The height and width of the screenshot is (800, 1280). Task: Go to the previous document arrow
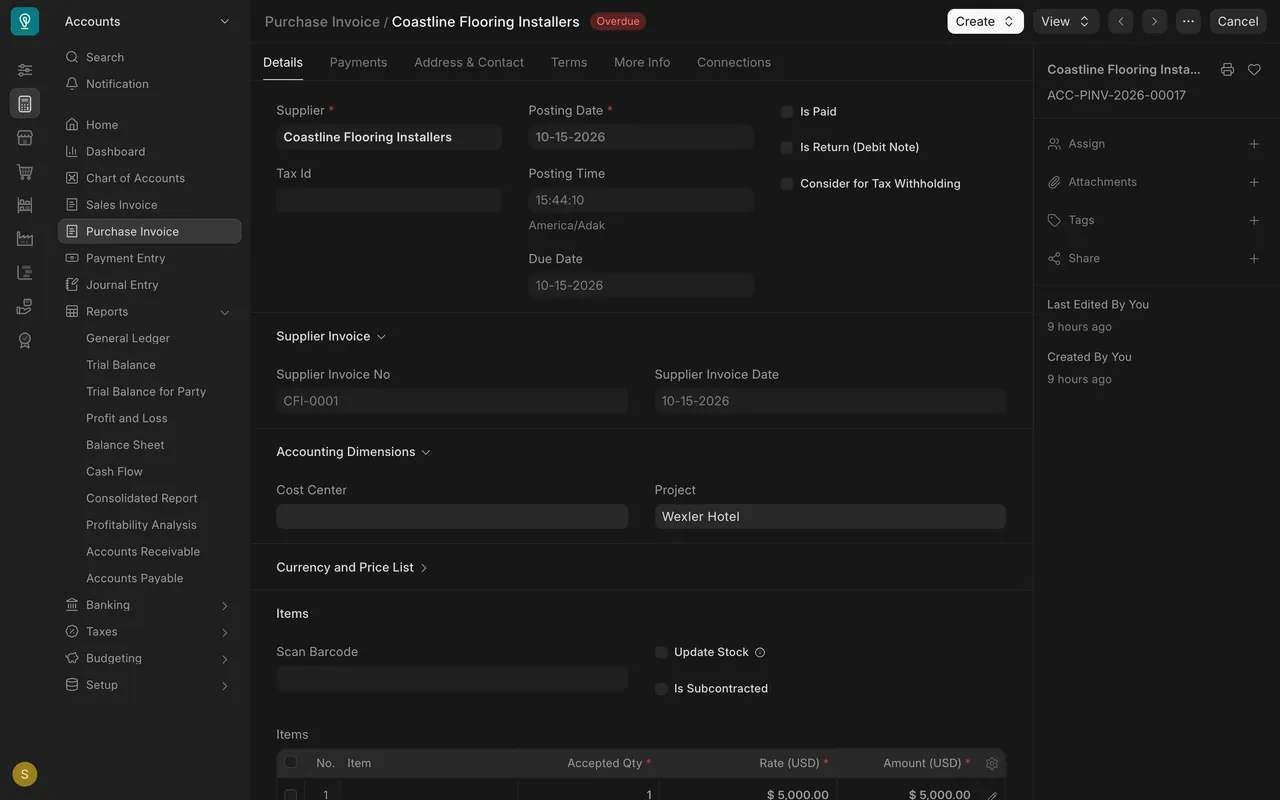click(1121, 21)
